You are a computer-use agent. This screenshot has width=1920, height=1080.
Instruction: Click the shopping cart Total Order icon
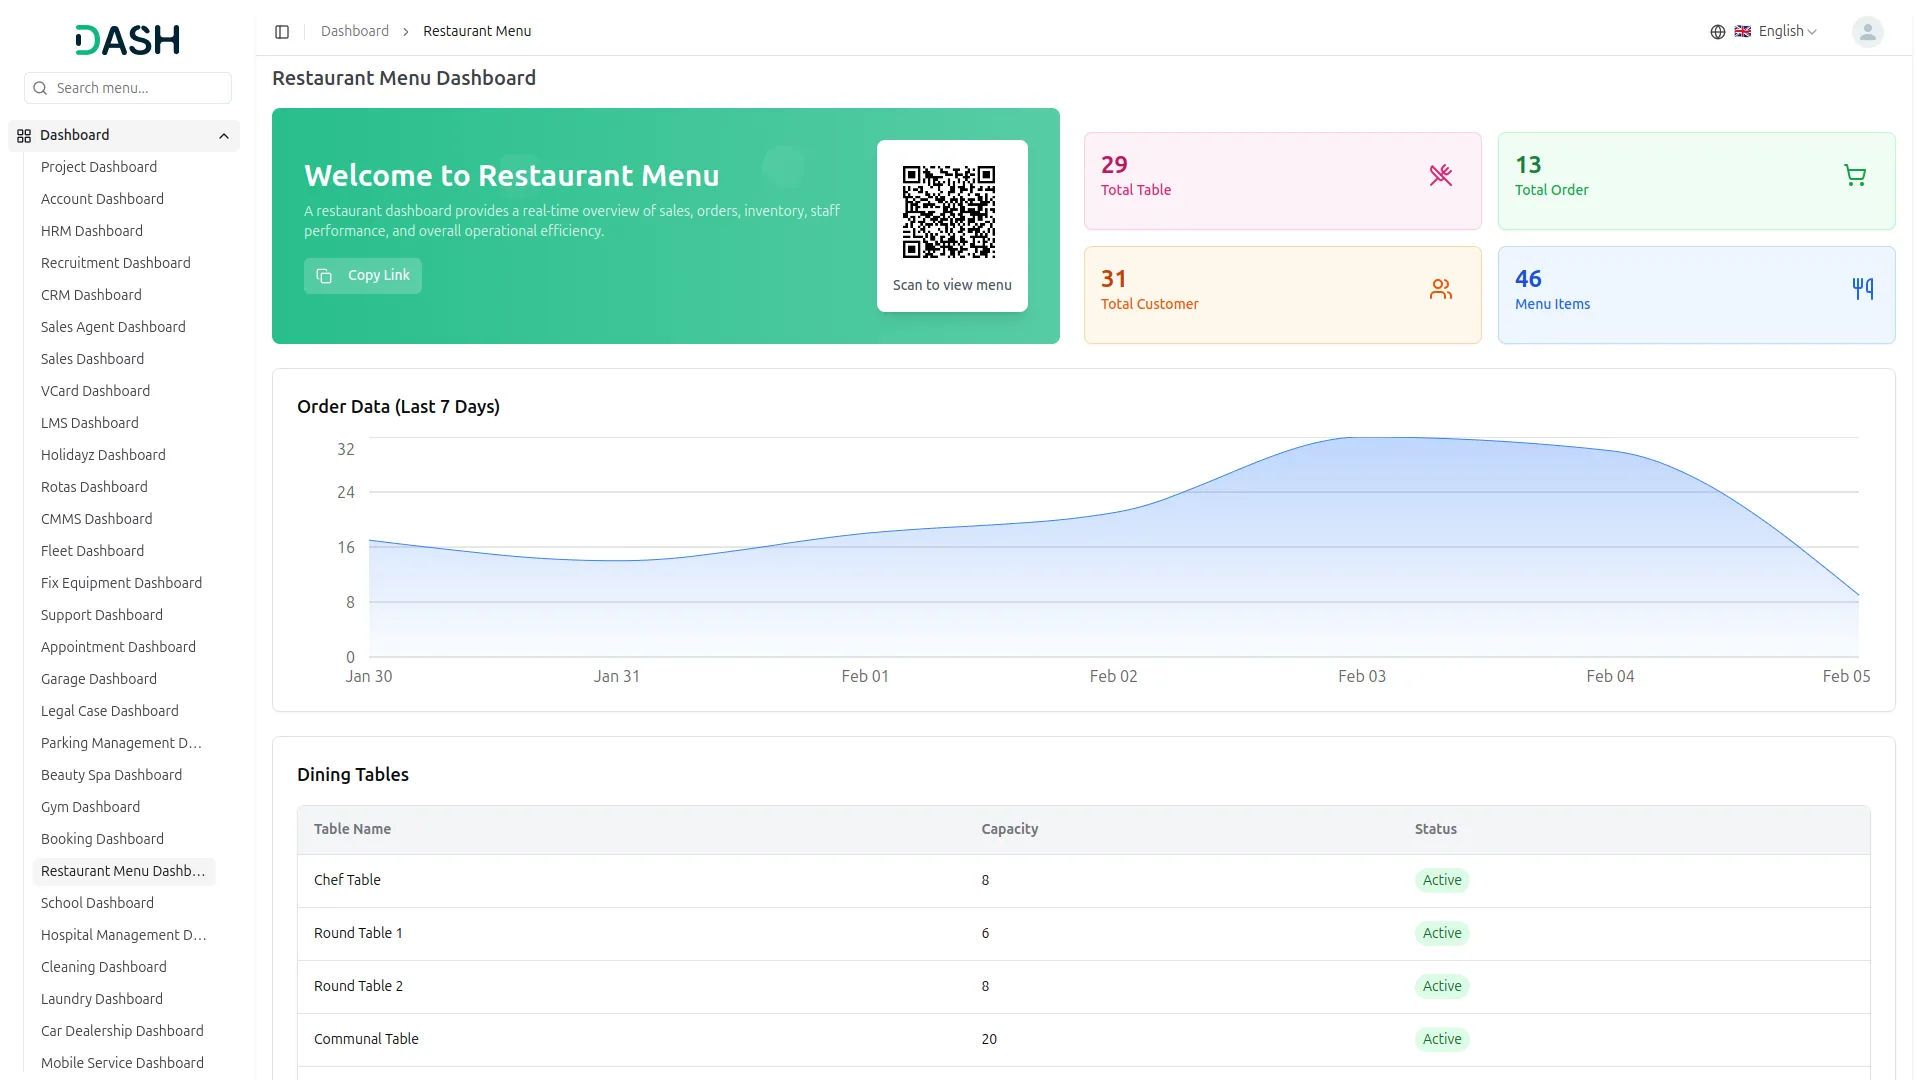pyautogui.click(x=1854, y=176)
